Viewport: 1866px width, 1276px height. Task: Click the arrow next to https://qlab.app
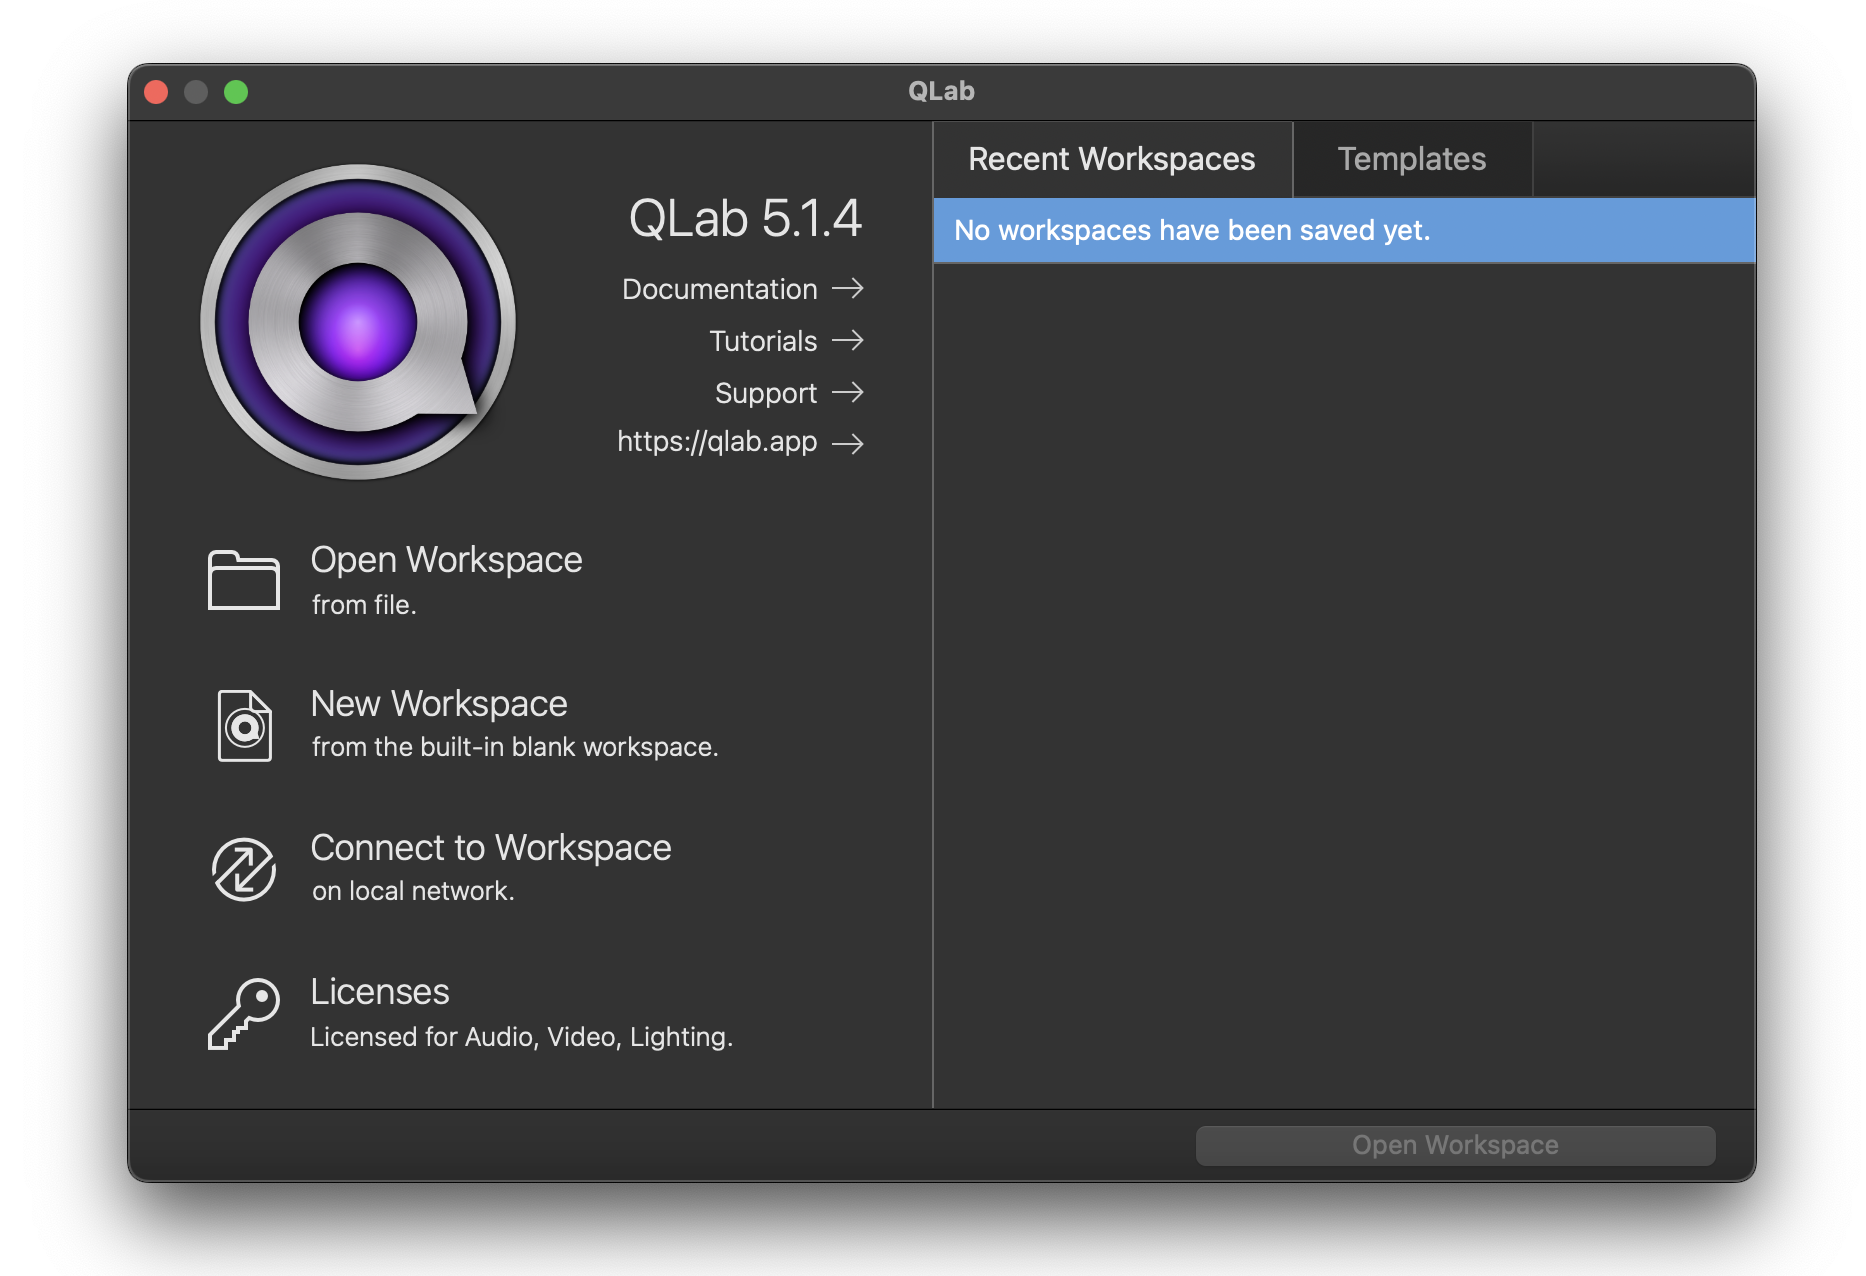tap(848, 443)
